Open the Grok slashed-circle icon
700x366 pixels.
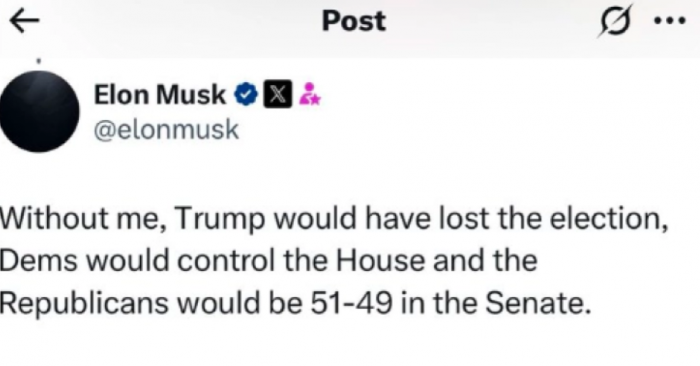[616, 21]
